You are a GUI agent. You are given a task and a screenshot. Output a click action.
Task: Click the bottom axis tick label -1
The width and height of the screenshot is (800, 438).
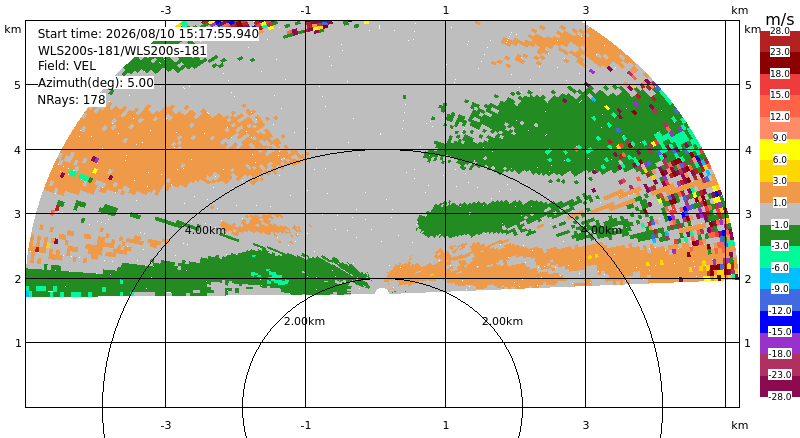[x=306, y=425]
